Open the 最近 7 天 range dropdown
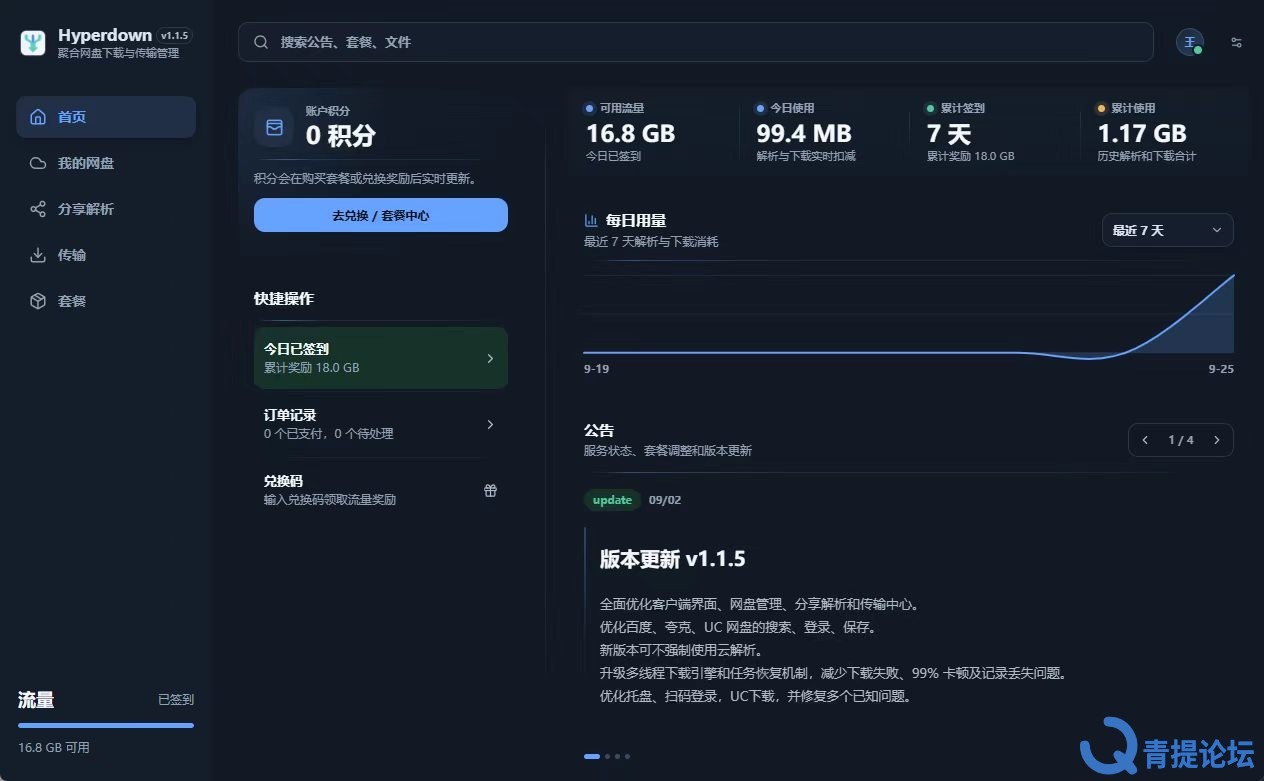The width and height of the screenshot is (1264, 781). 1167,230
